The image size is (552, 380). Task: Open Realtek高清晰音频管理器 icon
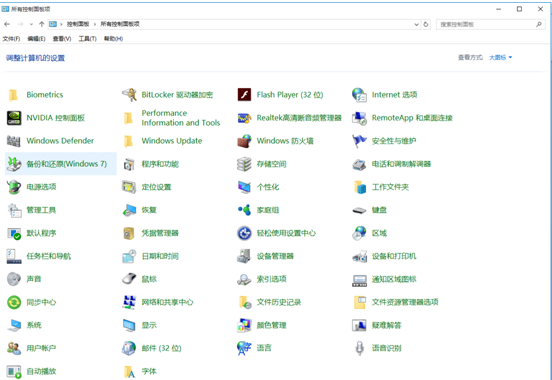[244, 118]
